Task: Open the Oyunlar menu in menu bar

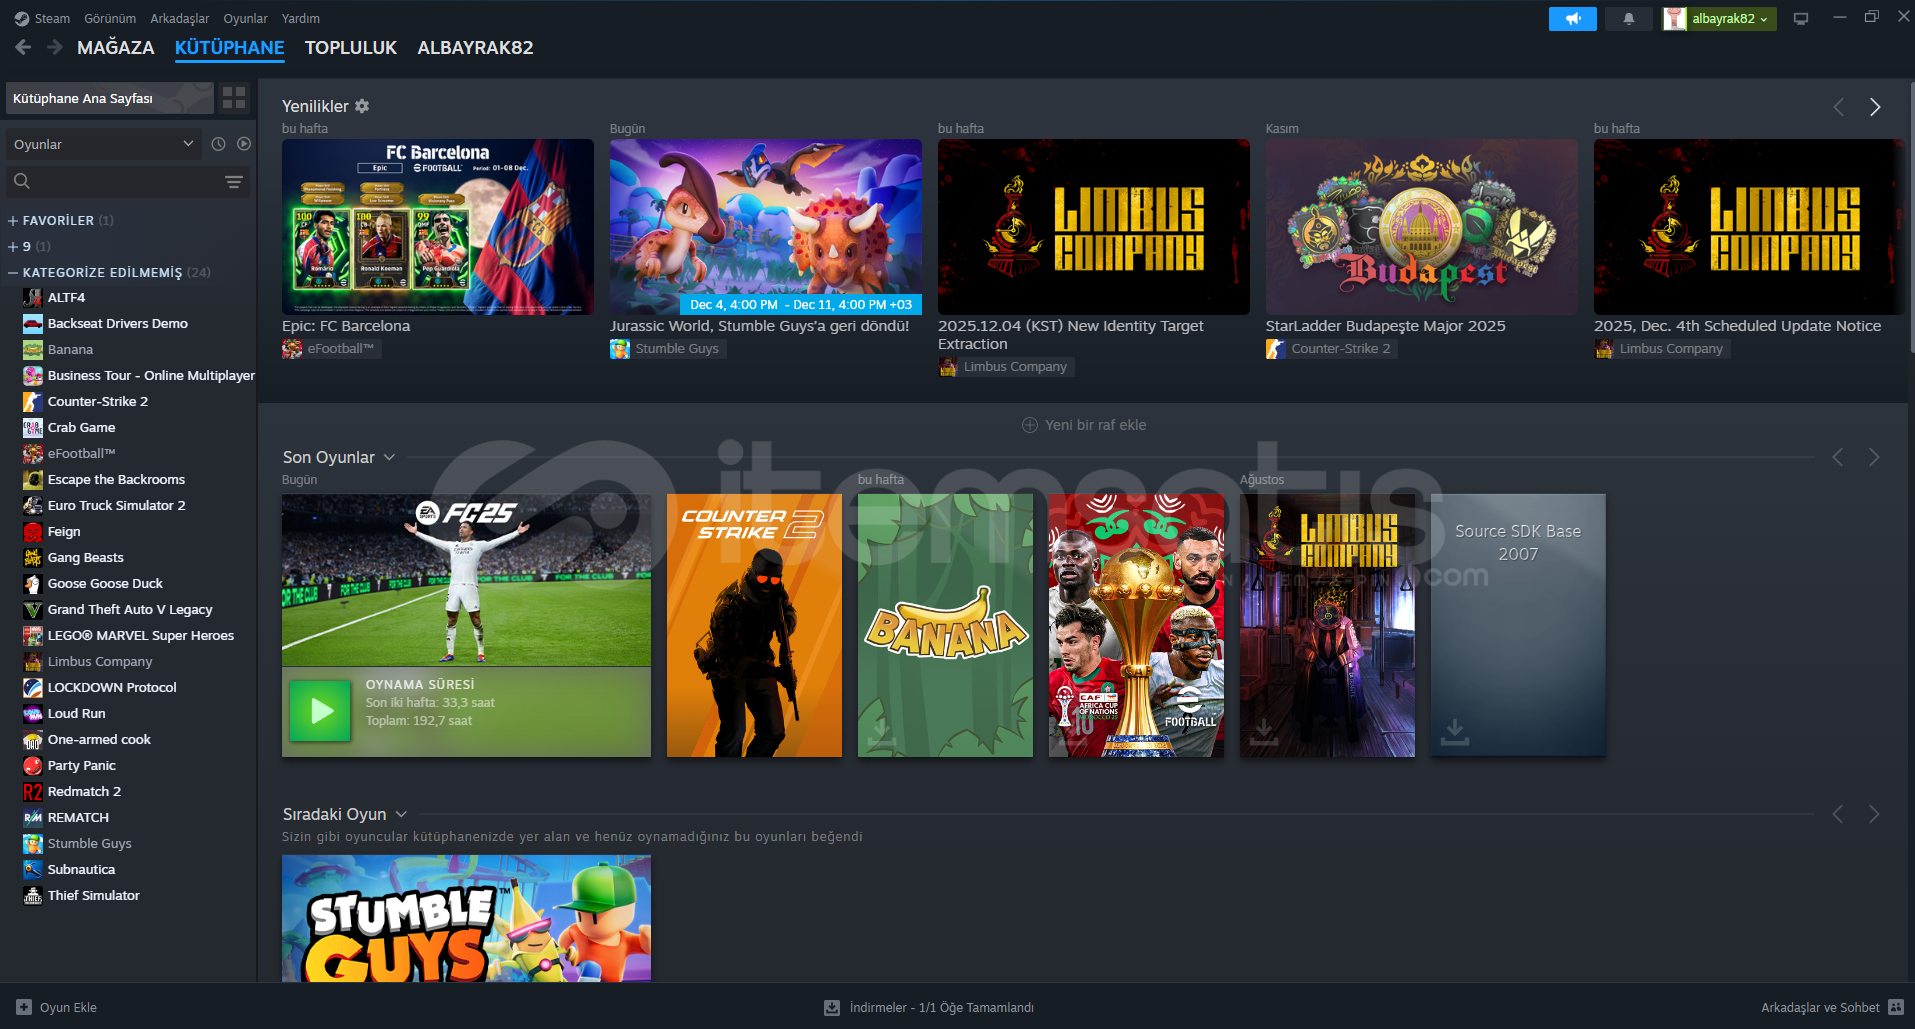Action: (245, 18)
